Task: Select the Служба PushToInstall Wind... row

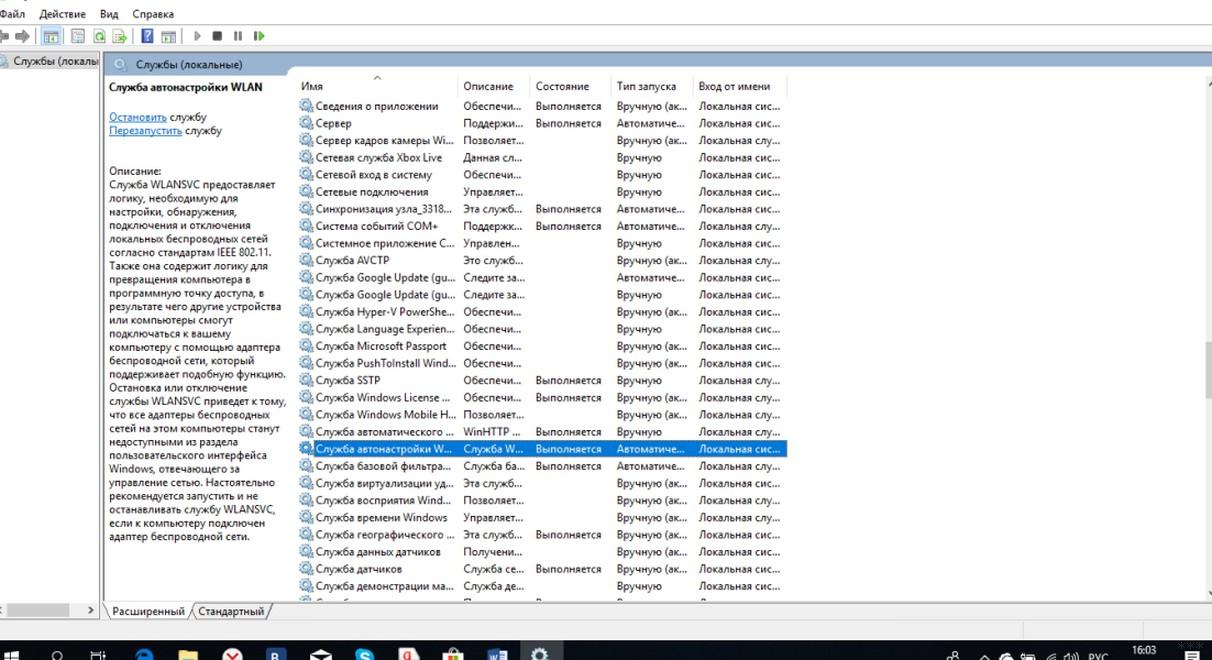Action: coord(542,363)
